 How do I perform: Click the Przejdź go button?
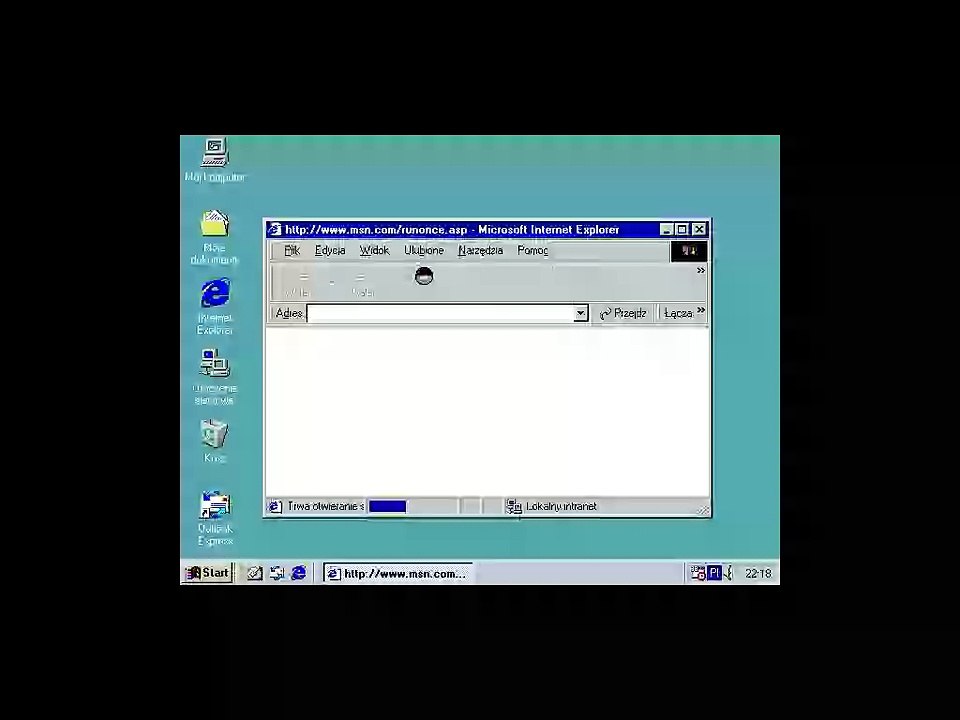(x=623, y=313)
